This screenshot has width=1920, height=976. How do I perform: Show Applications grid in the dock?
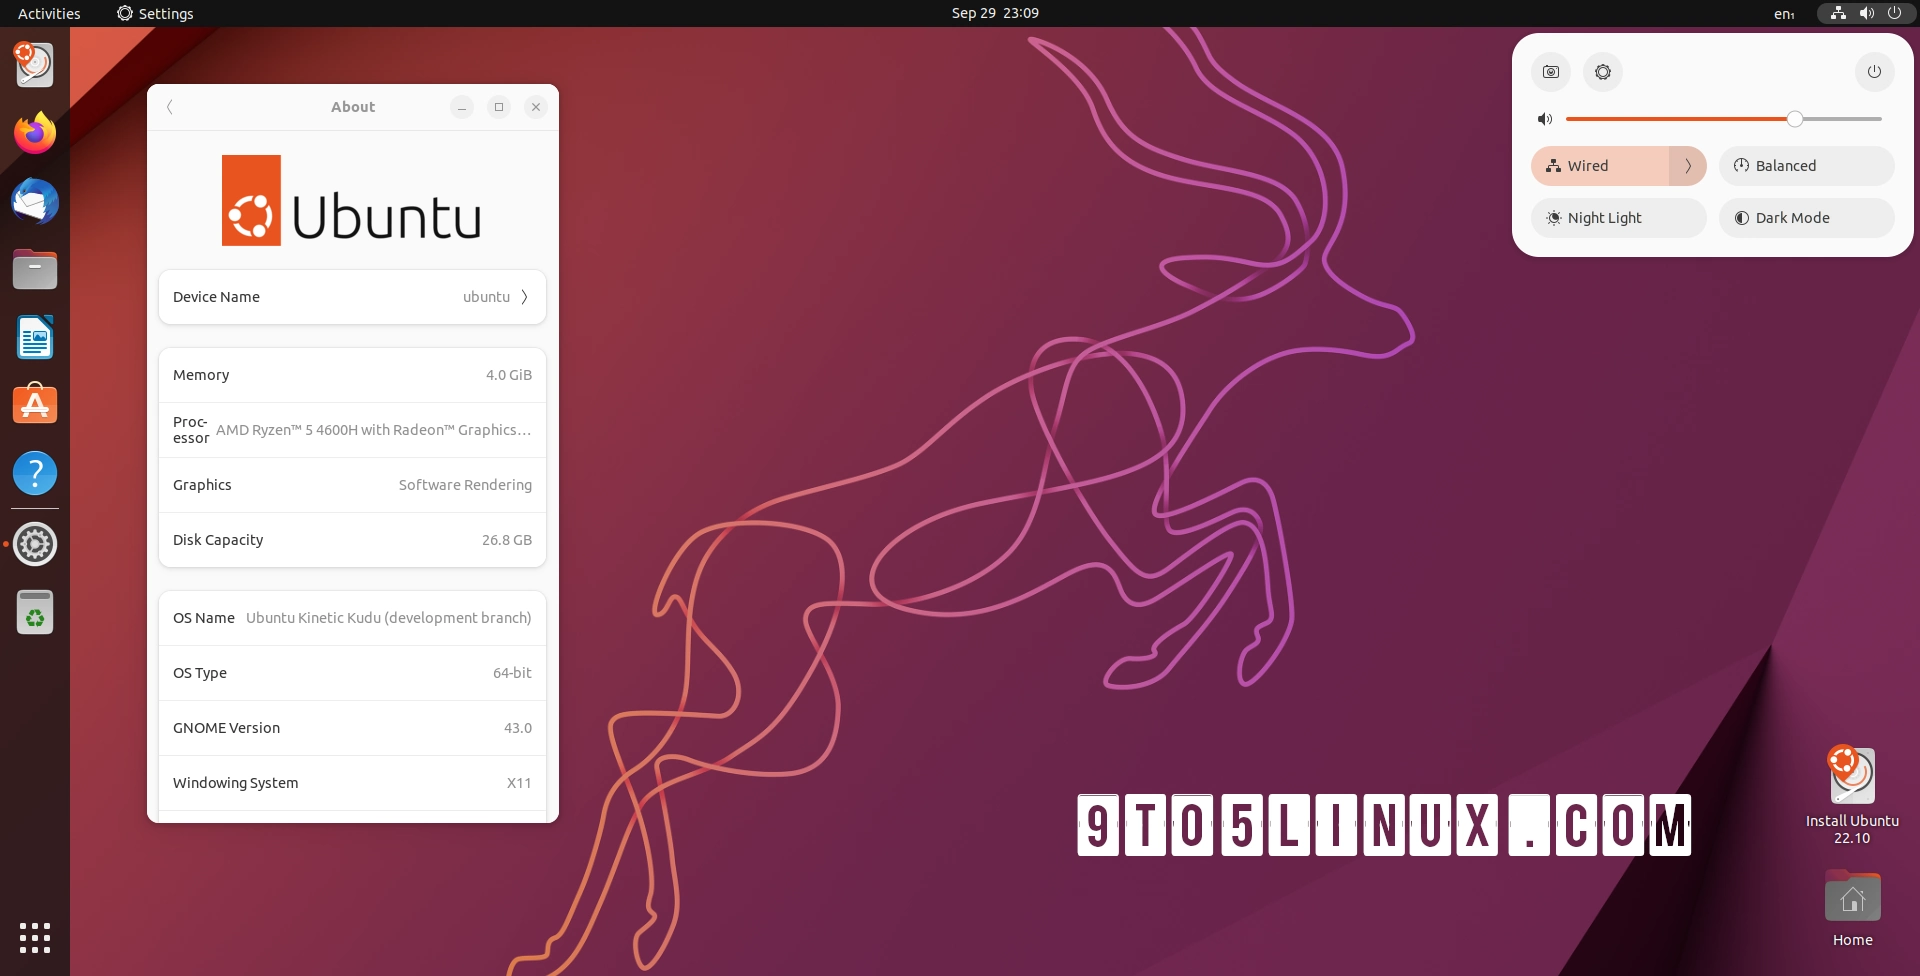pyautogui.click(x=35, y=938)
